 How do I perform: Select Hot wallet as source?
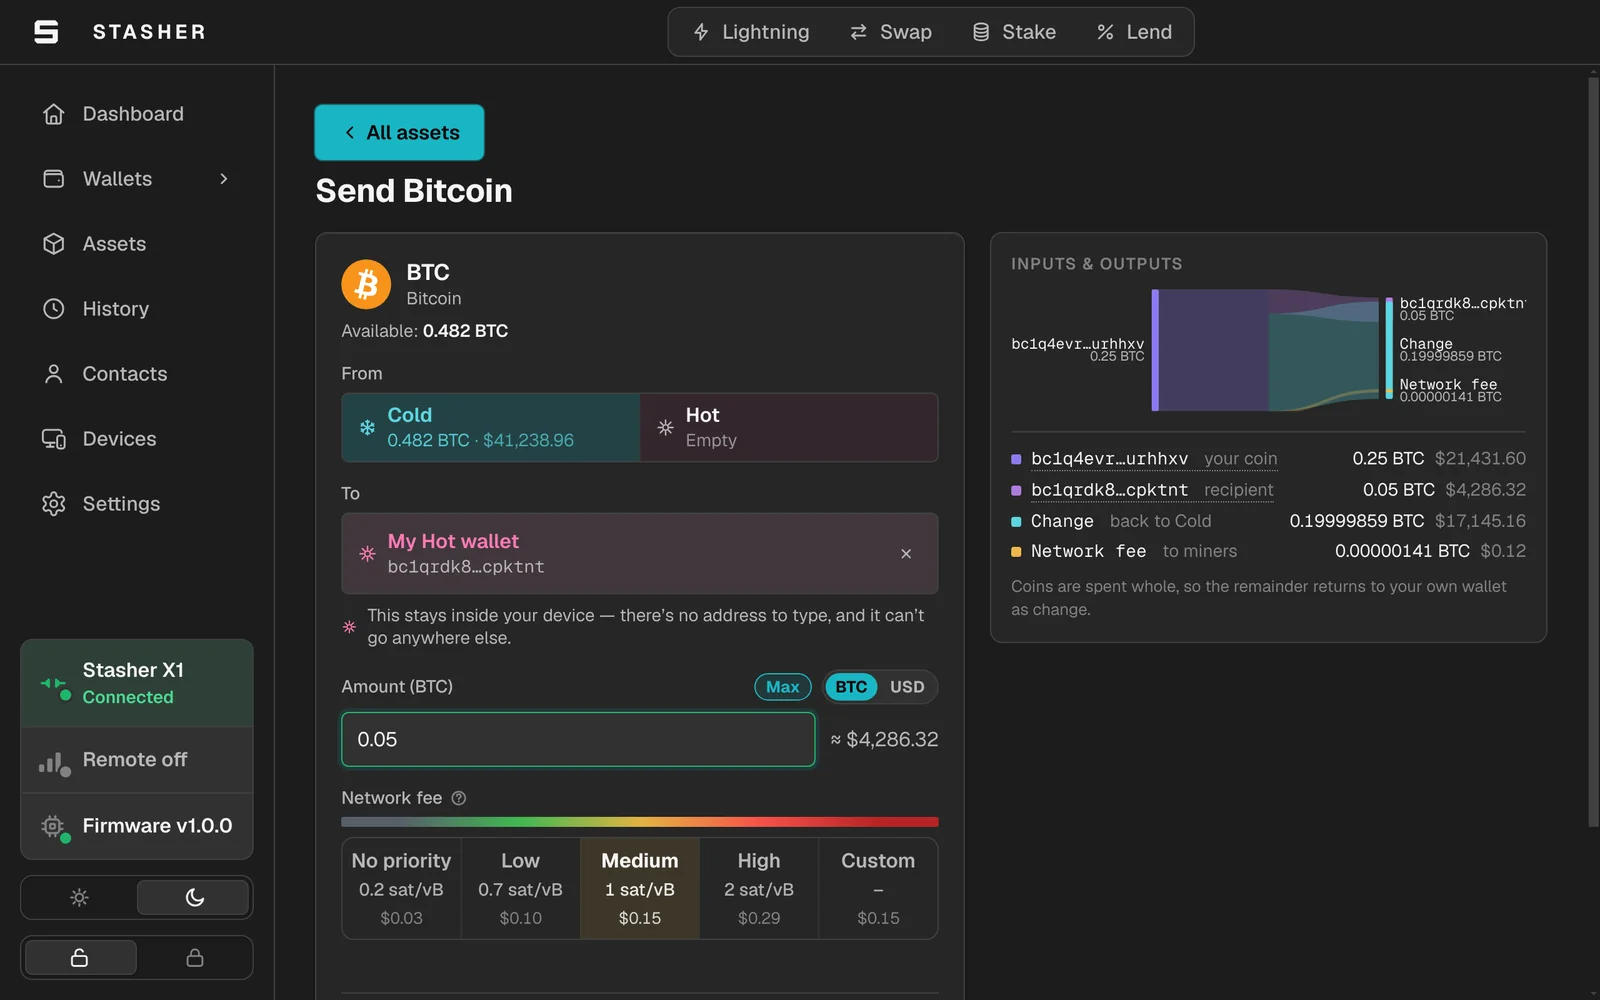pos(789,427)
